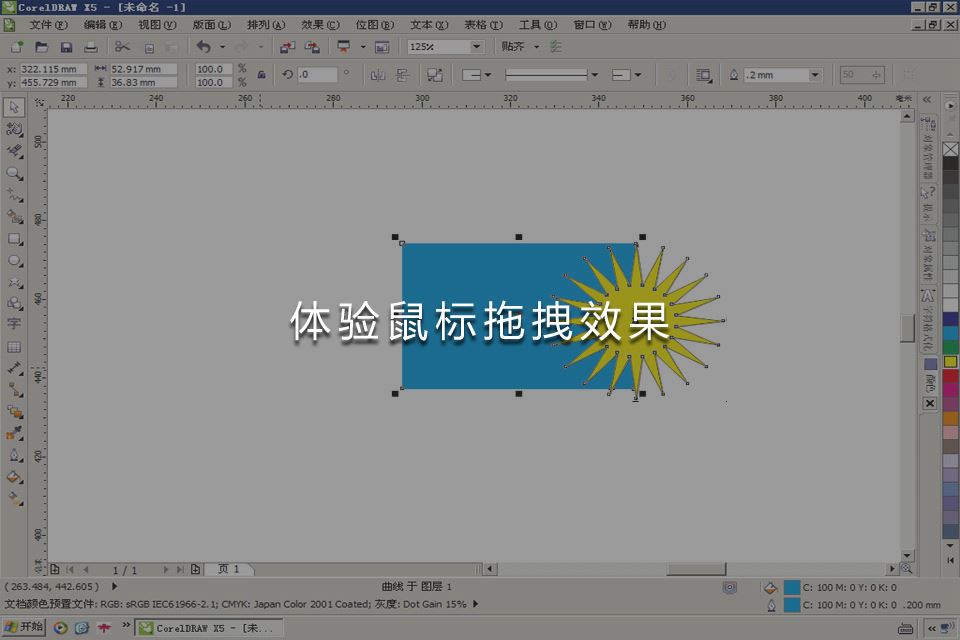Click the object width 52.917 mm field
The width and height of the screenshot is (960, 640).
point(143,69)
